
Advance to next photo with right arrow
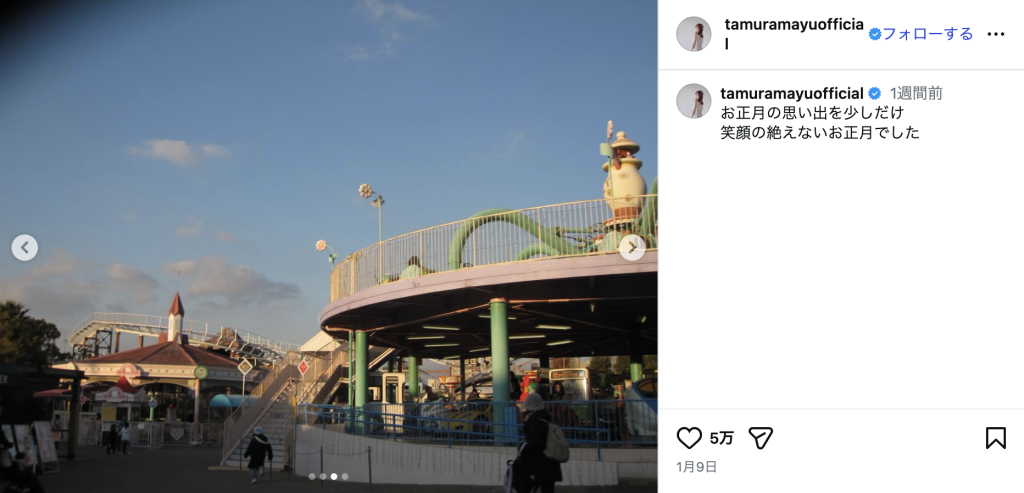coord(632,247)
